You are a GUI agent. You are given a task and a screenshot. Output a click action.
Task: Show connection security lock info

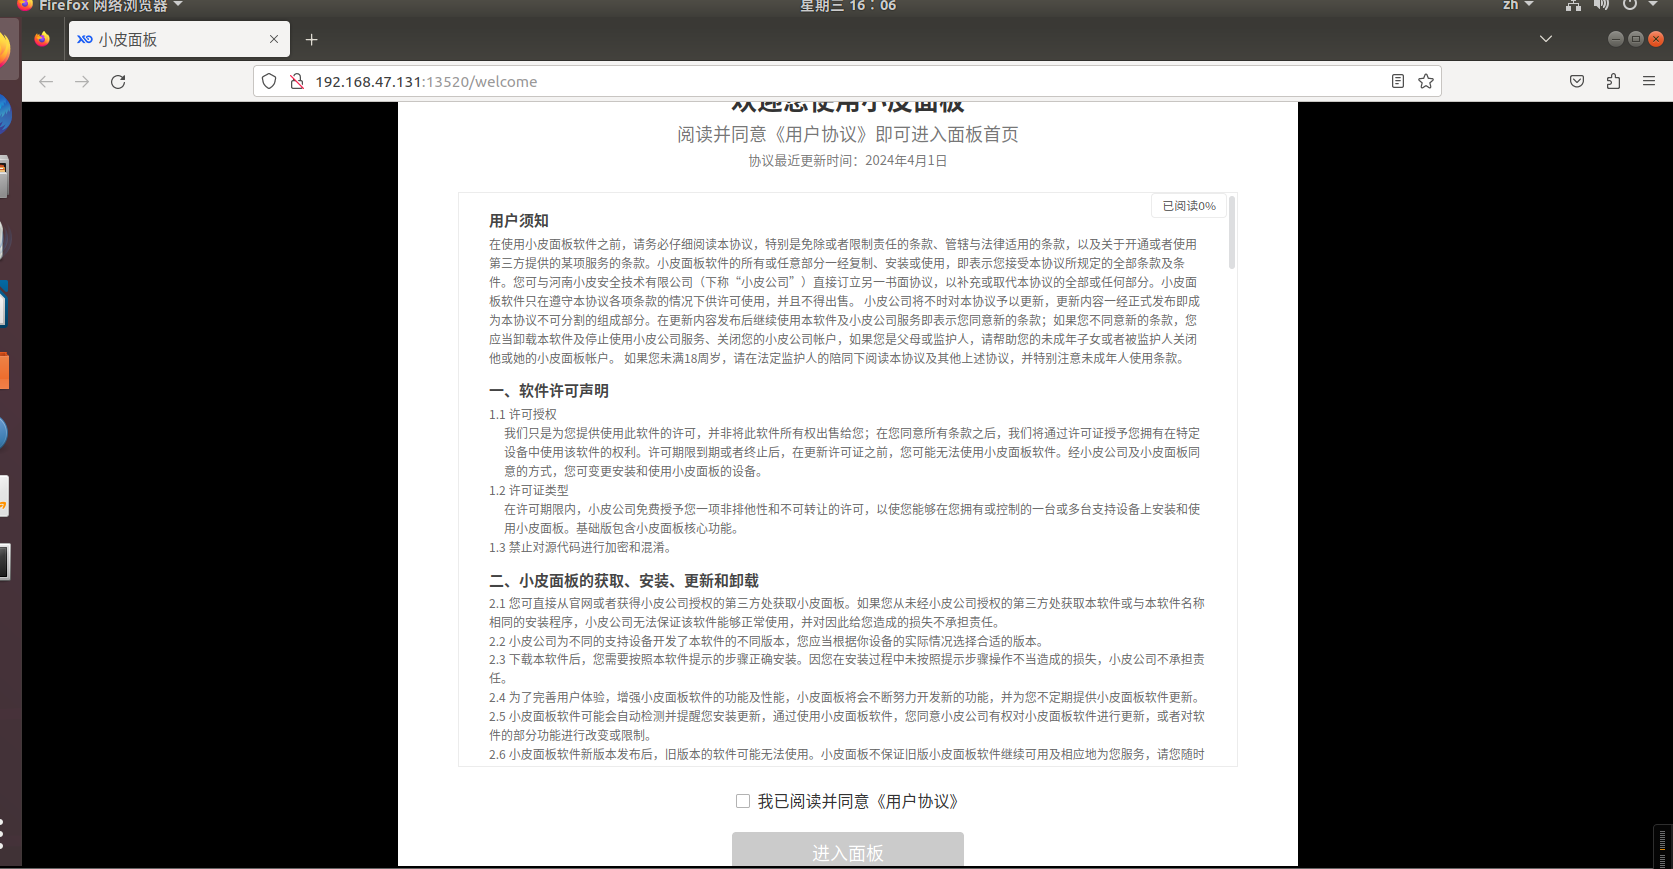click(x=297, y=82)
